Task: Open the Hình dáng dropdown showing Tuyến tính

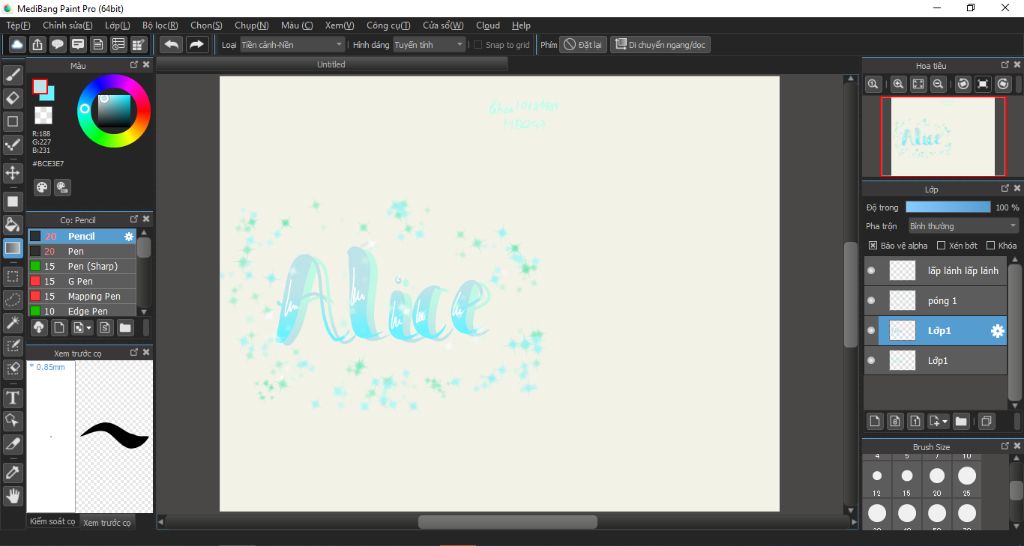Action: [429, 45]
